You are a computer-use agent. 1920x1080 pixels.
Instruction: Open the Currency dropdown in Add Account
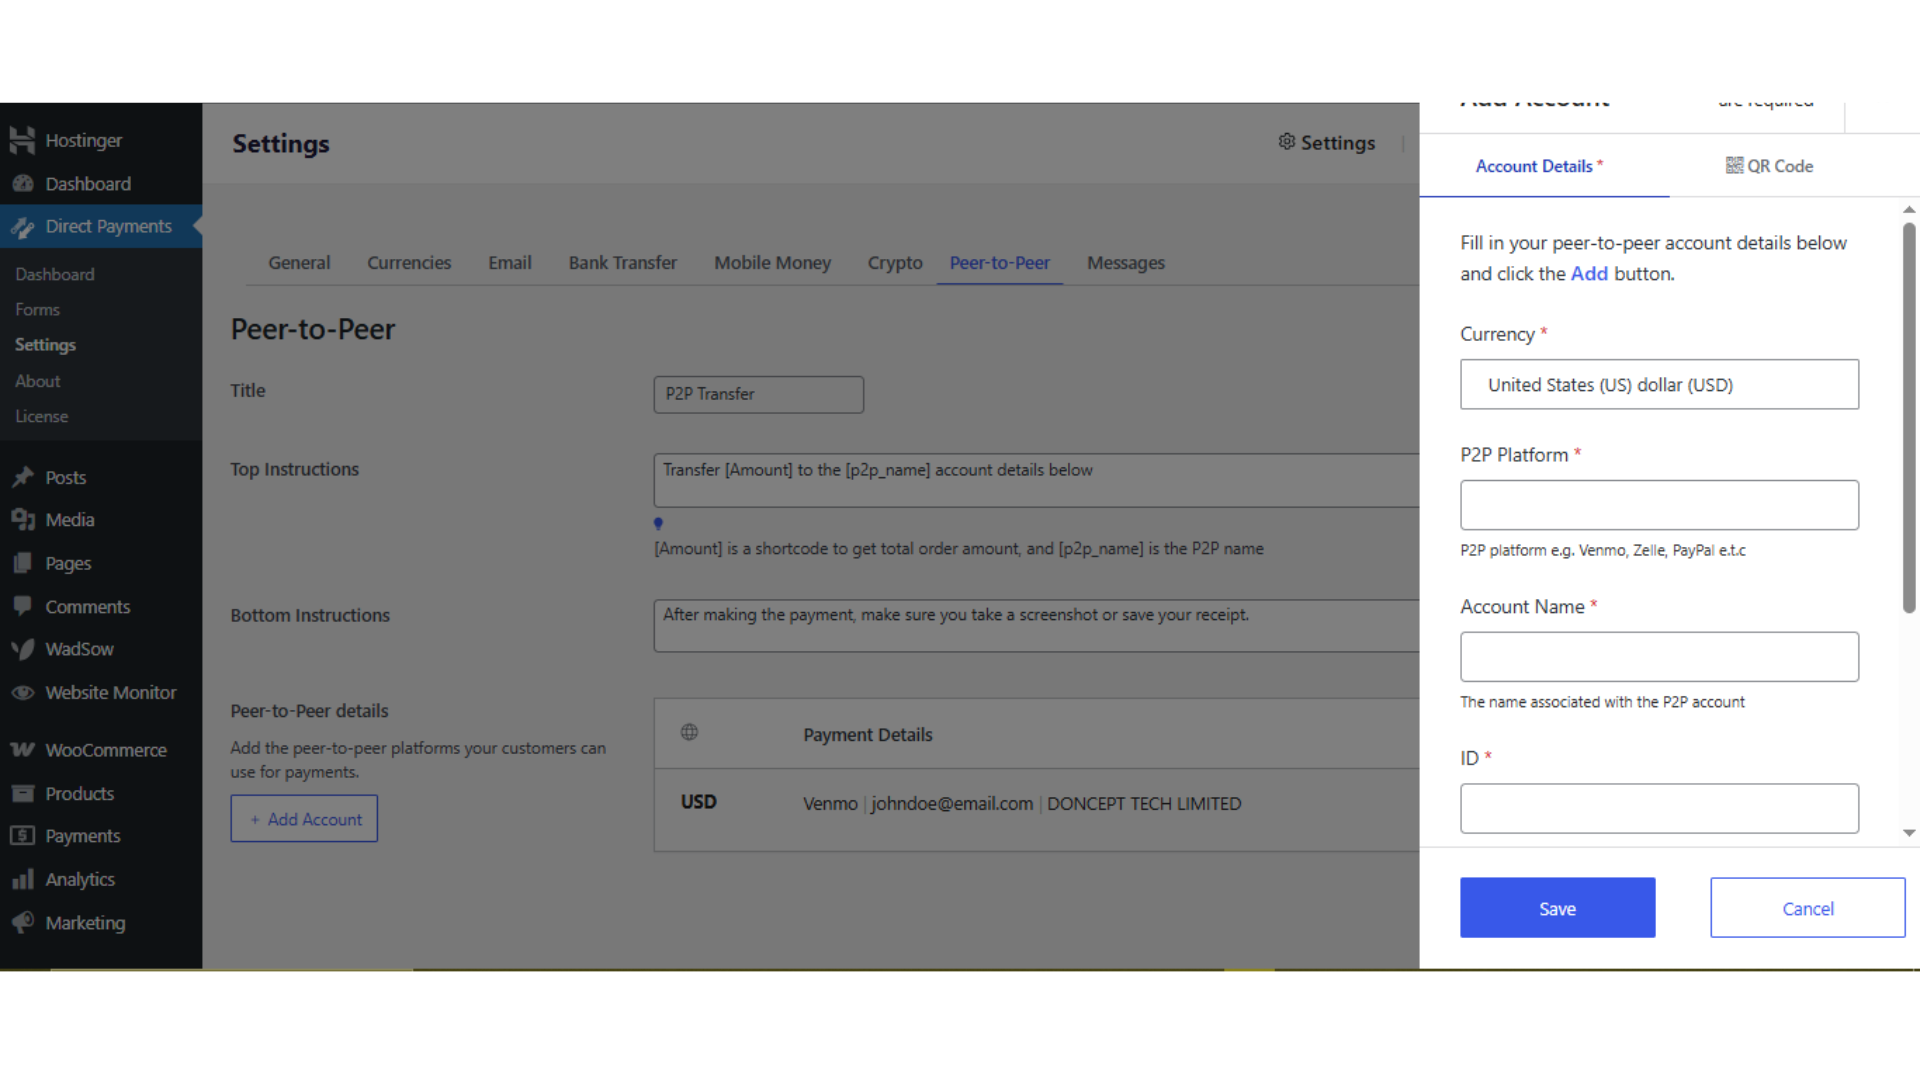[1658, 385]
